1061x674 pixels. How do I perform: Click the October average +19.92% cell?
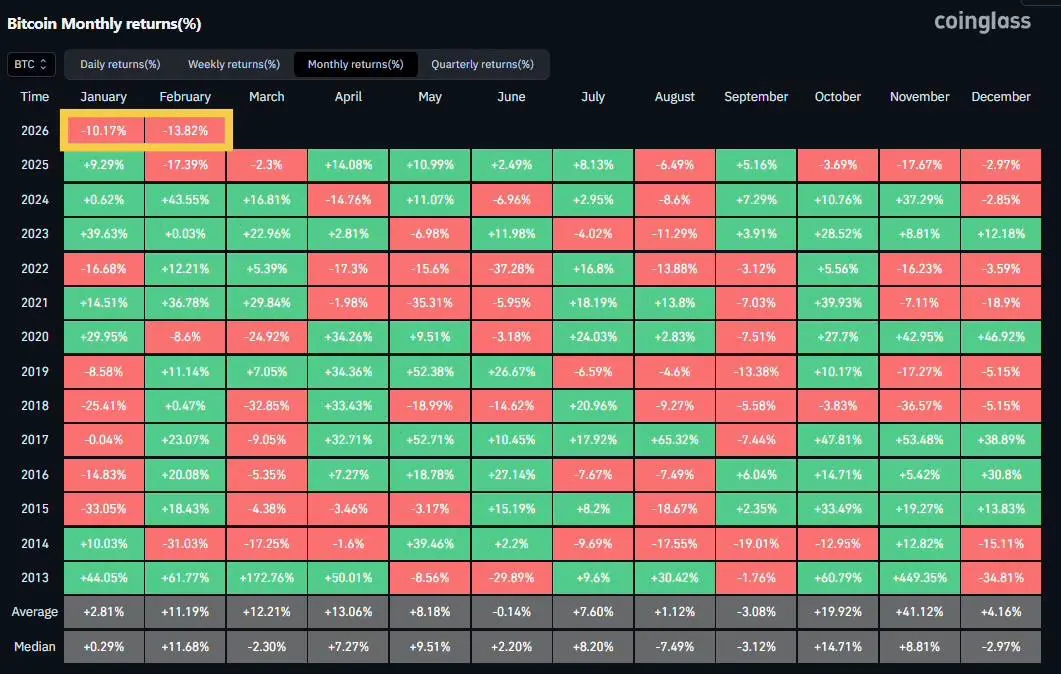click(838, 612)
